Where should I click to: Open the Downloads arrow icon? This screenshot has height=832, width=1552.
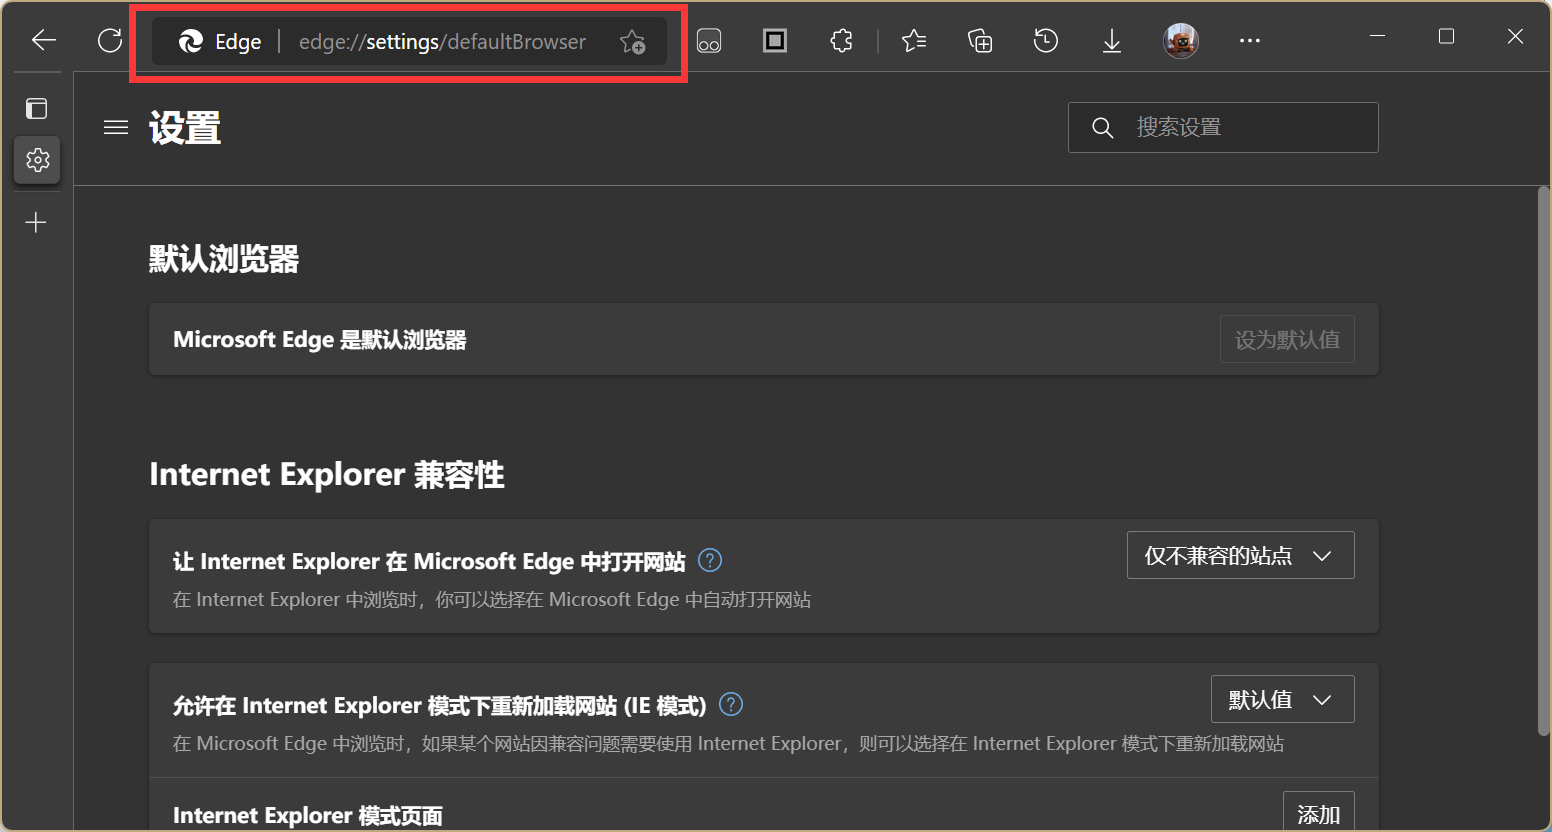pos(1112,41)
